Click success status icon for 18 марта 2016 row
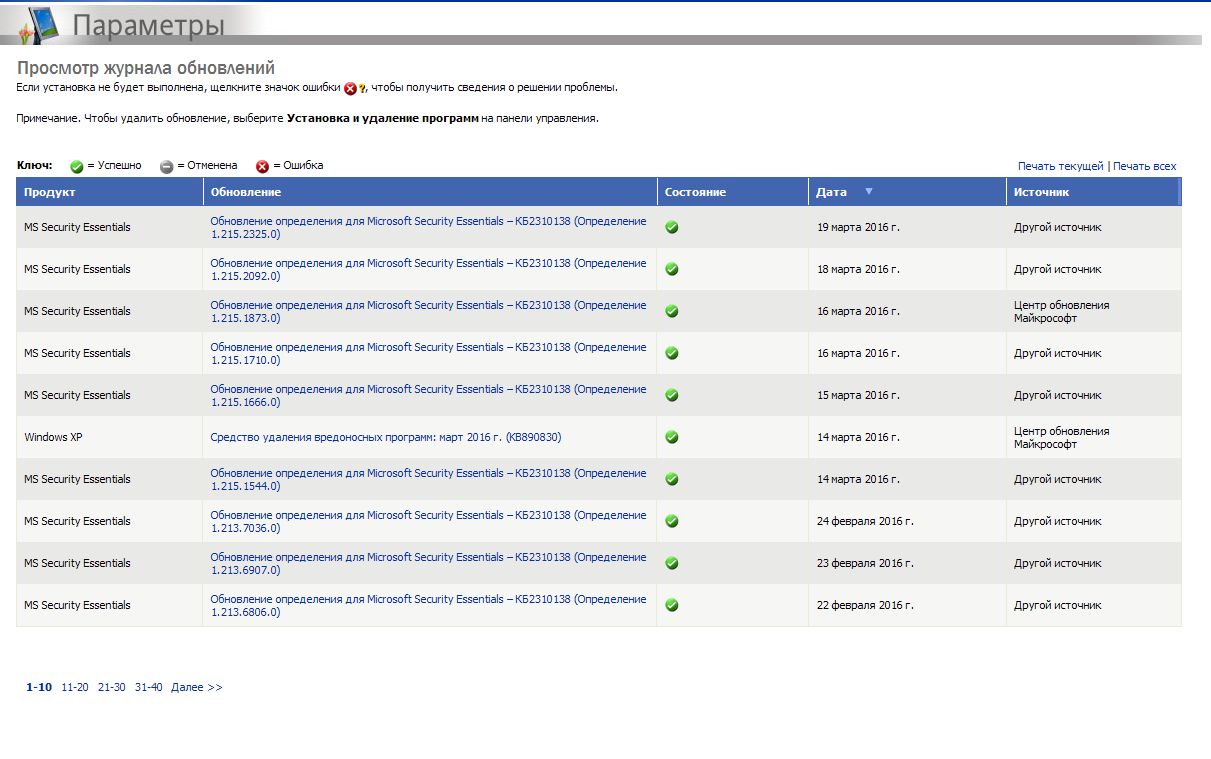 (x=672, y=269)
